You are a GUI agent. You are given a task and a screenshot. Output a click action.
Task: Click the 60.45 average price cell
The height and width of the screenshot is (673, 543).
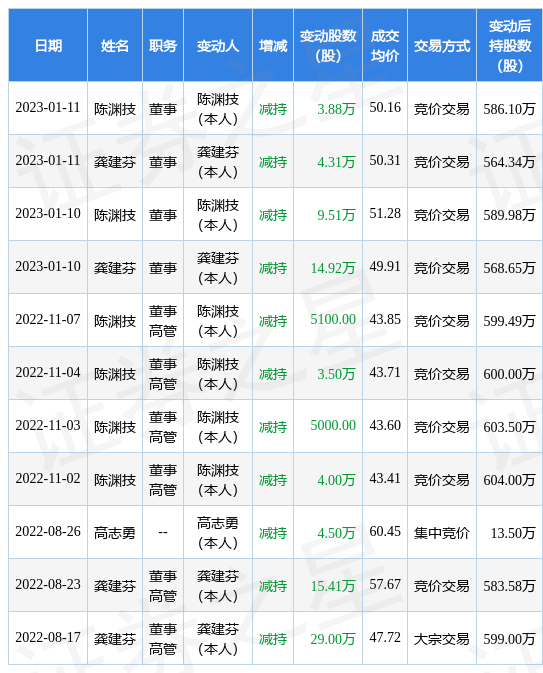385,532
